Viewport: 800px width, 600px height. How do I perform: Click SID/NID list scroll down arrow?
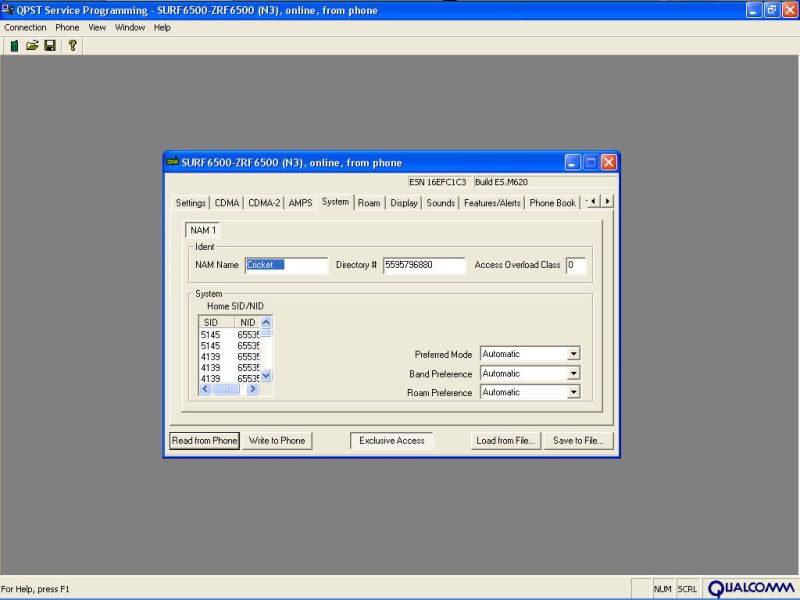pyautogui.click(x=266, y=376)
